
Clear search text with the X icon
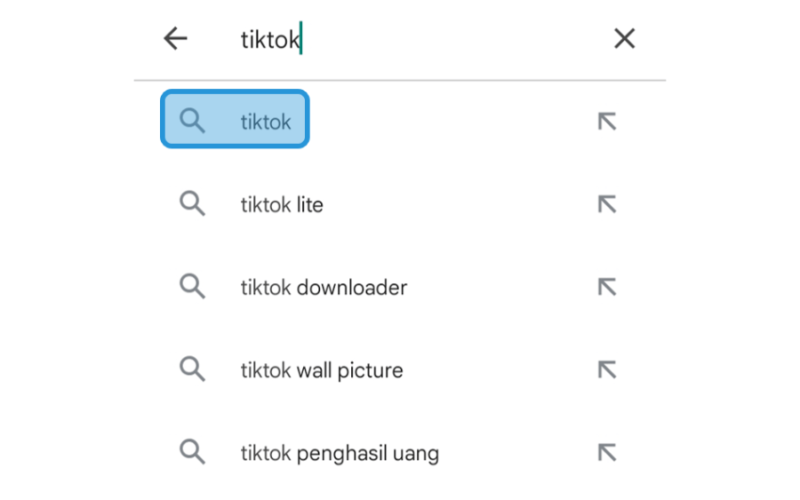[624, 38]
